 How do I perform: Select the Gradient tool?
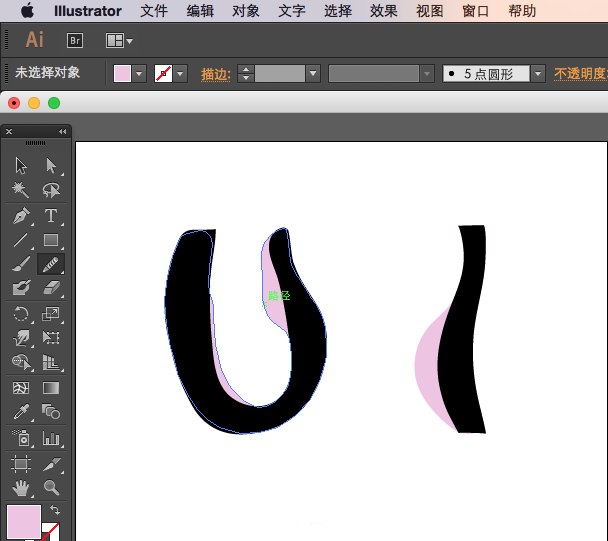click(51, 388)
